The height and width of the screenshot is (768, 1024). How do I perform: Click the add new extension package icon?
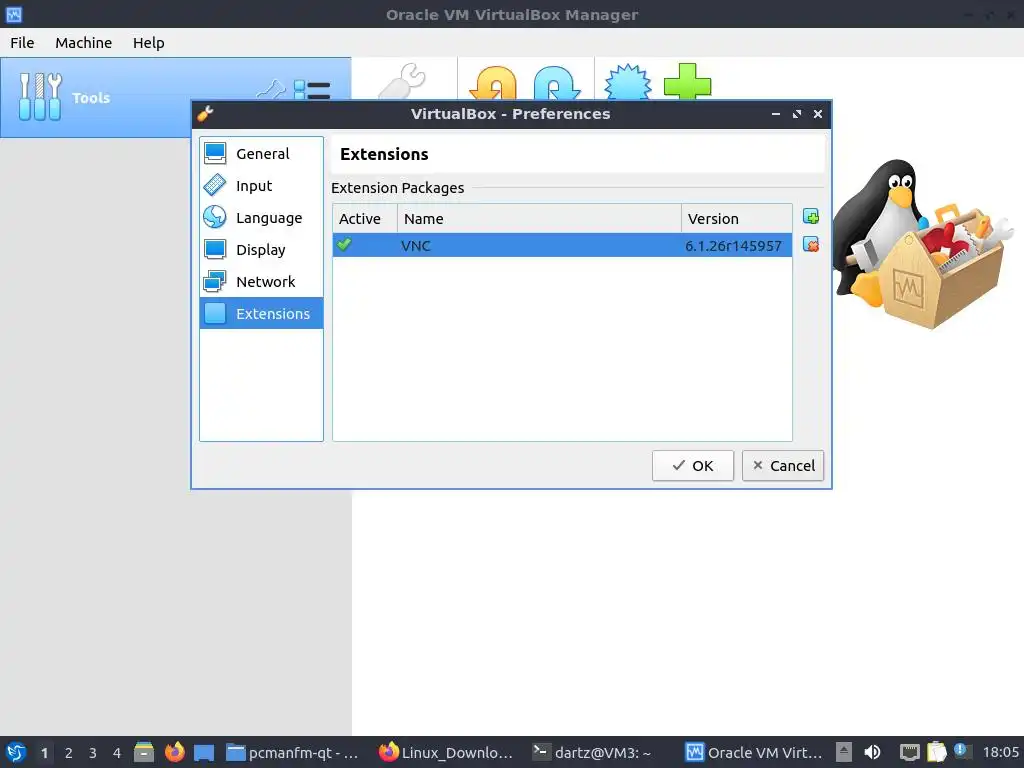810,217
